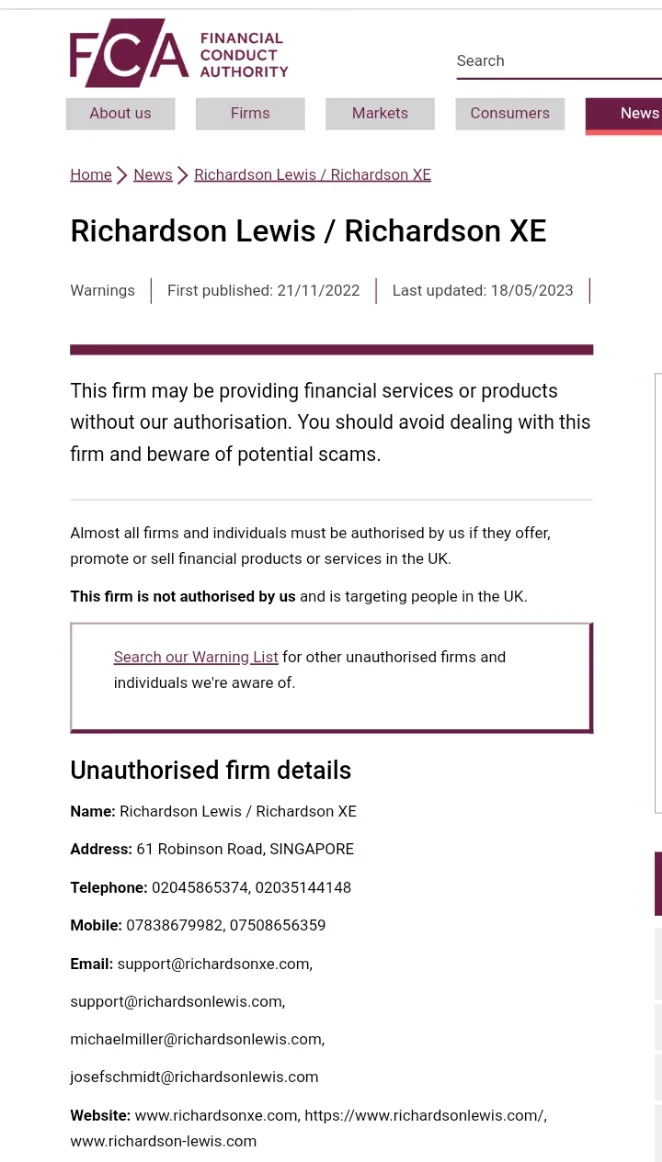Click the www.richardson-lewis.com website text
Viewport: 662px width, 1162px height.
(163, 1141)
